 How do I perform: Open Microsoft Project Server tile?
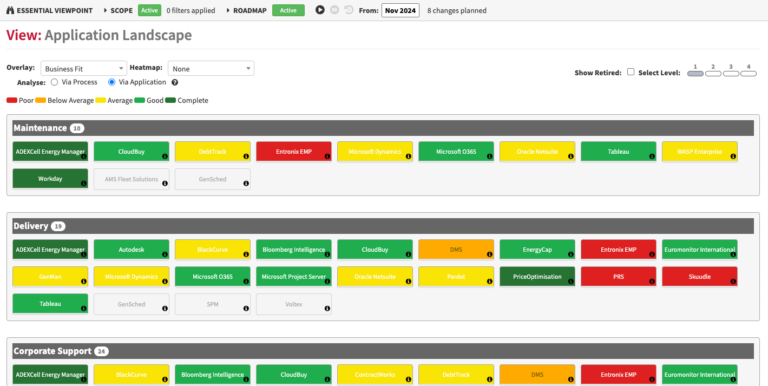[294, 277]
